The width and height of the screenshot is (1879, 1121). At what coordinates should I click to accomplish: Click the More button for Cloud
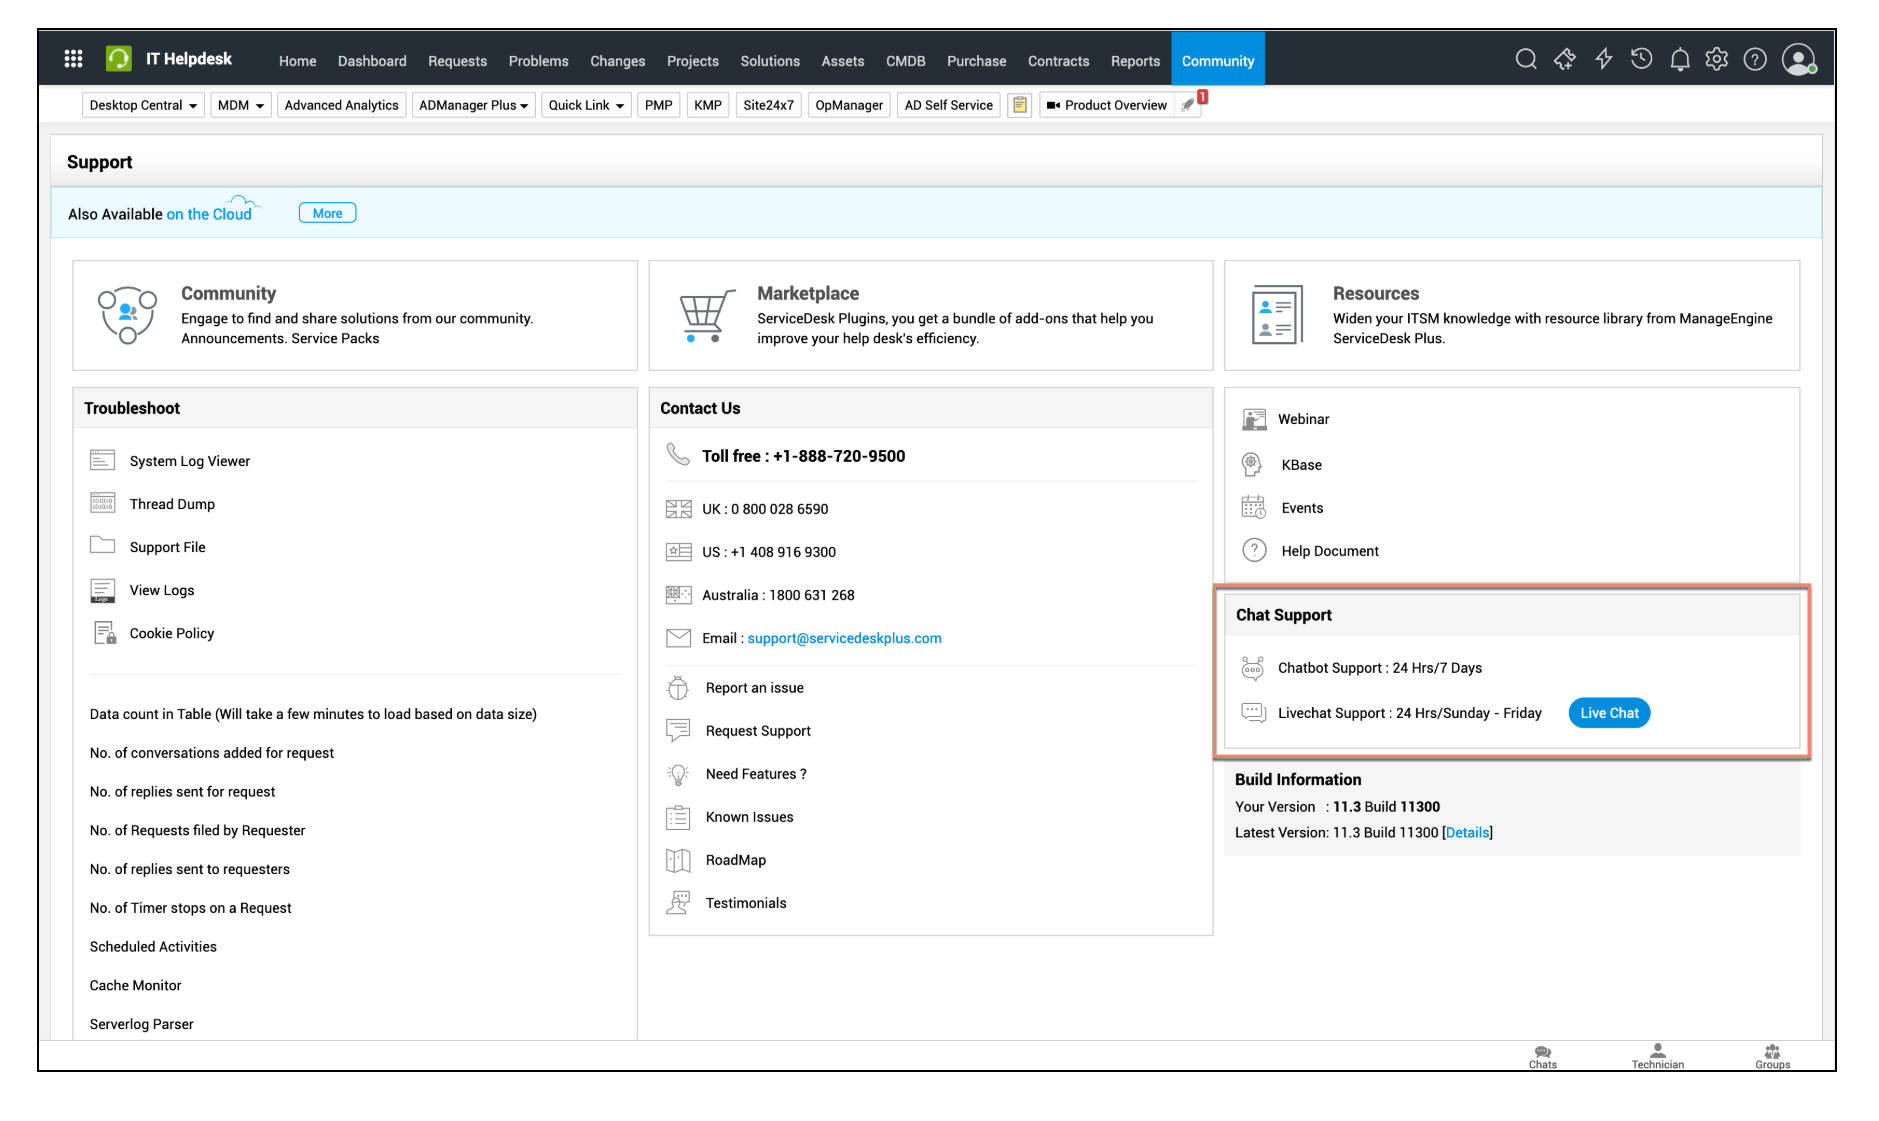(327, 213)
